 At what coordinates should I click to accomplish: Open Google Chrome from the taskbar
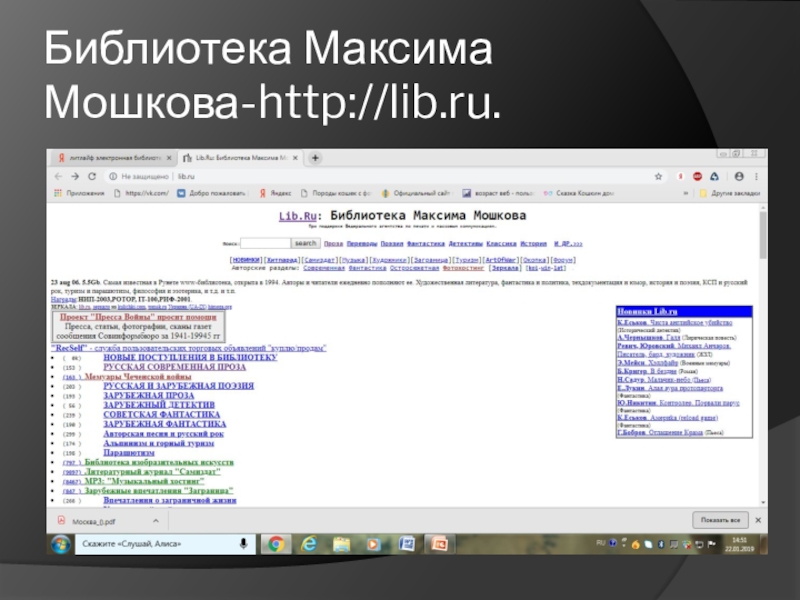click(x=277, y=544)
